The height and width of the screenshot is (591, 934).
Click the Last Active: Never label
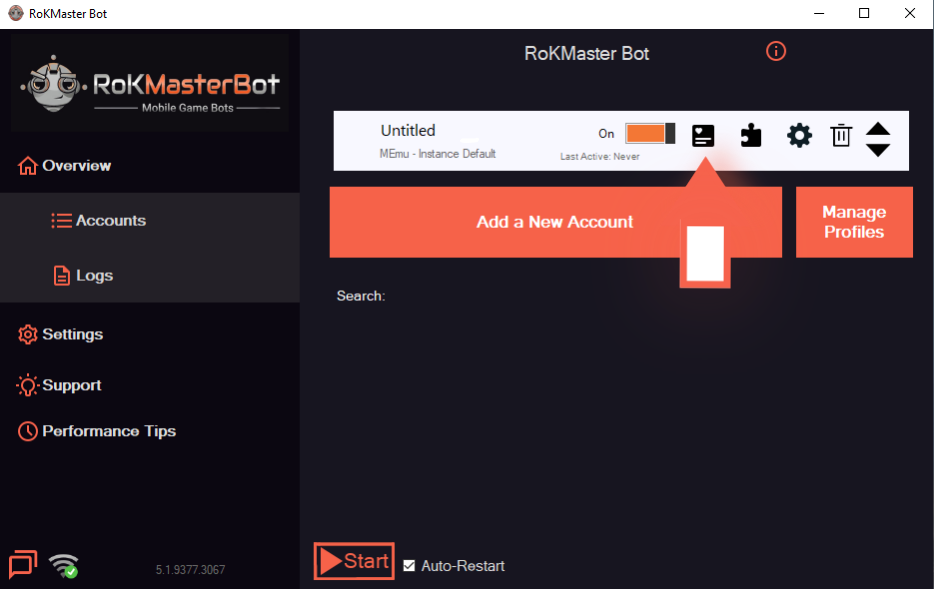click(x=600, y=156)
